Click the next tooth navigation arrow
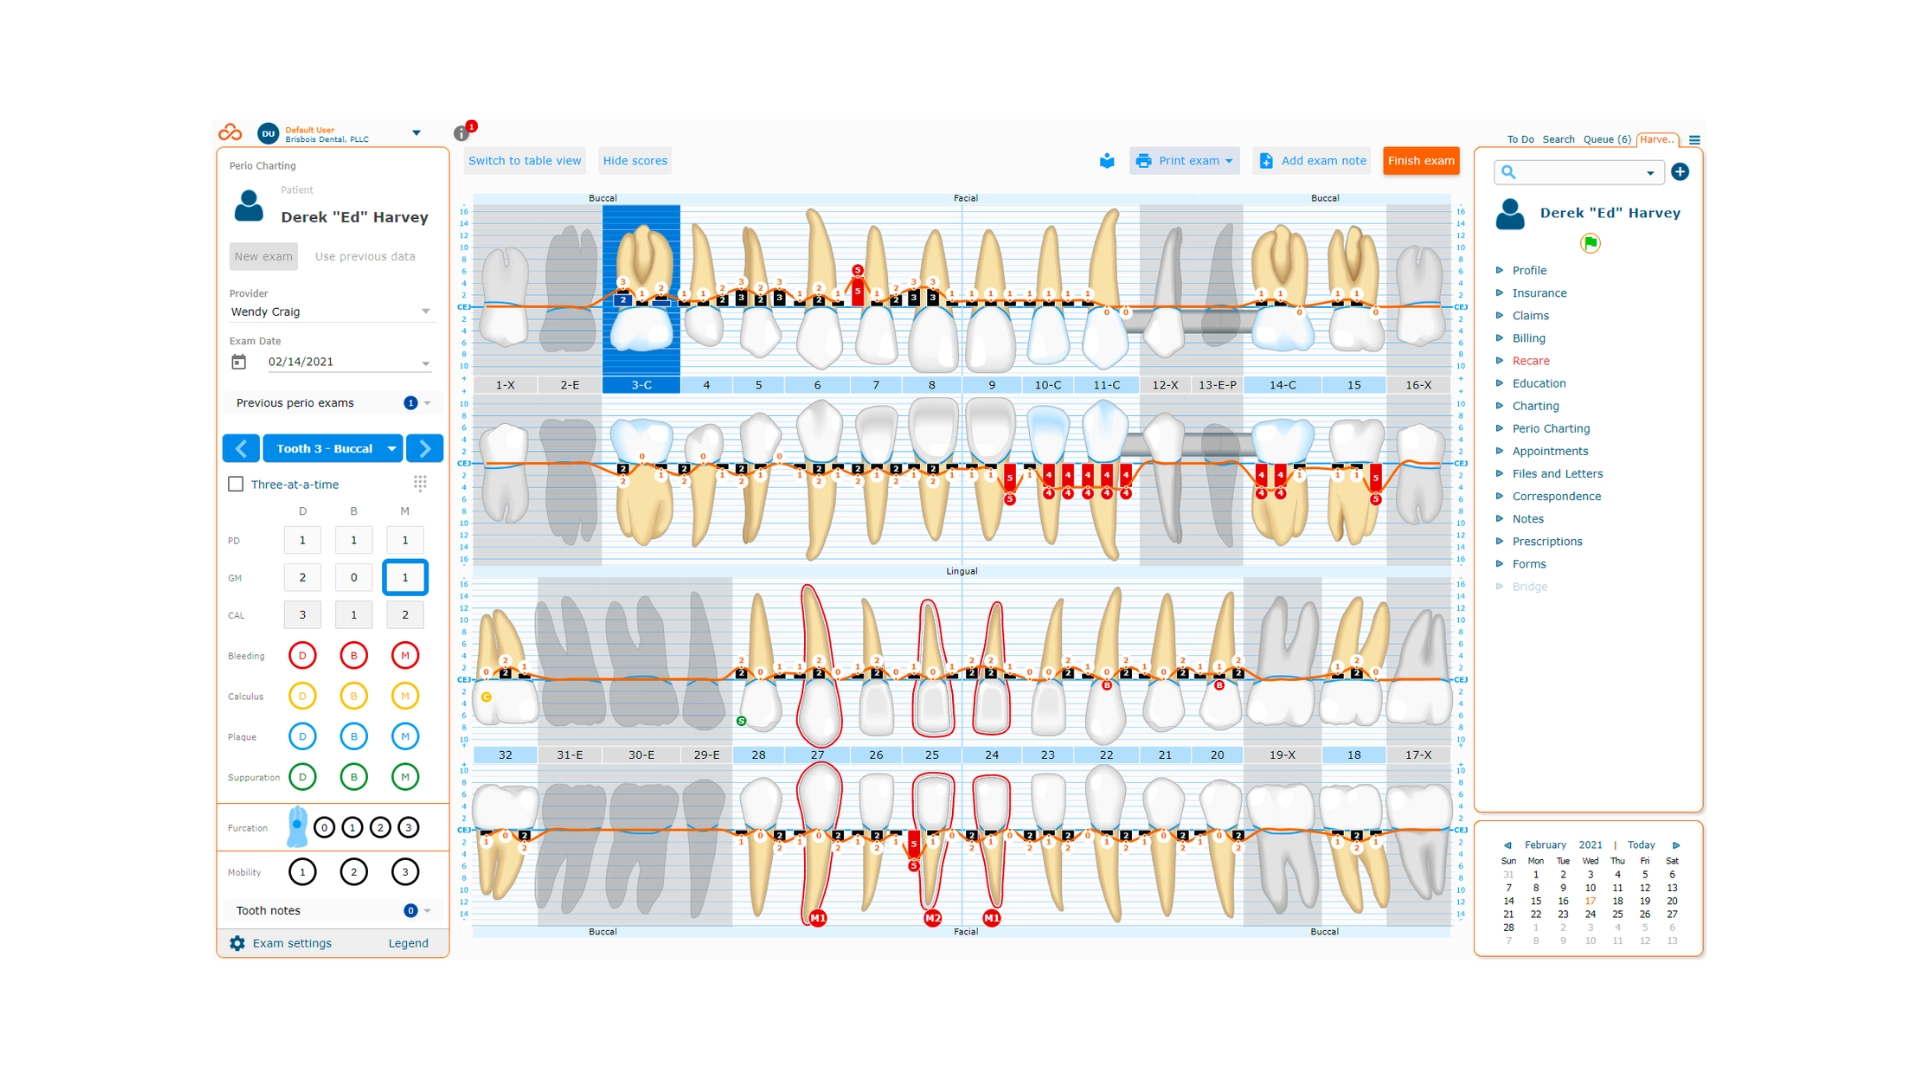Image resolution: width=1920 pixels, height=1080 pixels. pyautogui.click(x=425, y=447)
